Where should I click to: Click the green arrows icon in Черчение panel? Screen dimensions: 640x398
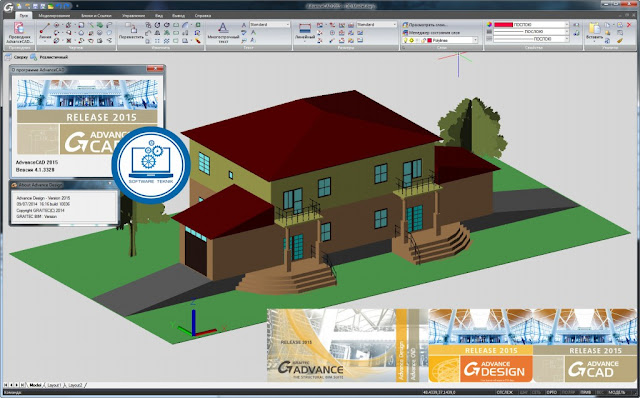(100, 25)
